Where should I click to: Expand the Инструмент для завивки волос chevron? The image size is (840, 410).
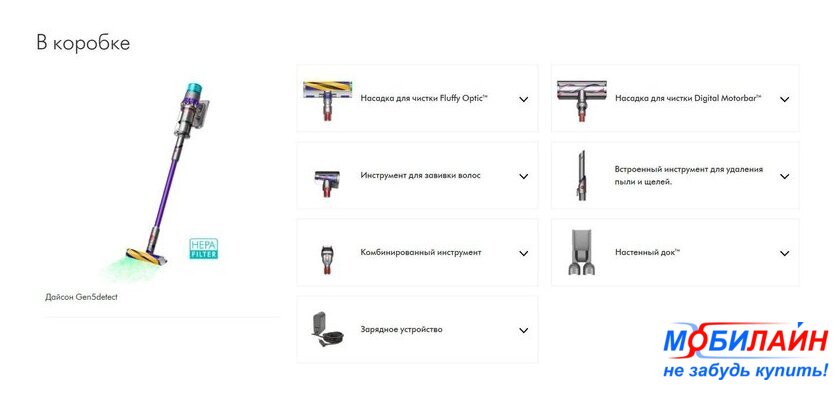(x=524, y=176)
